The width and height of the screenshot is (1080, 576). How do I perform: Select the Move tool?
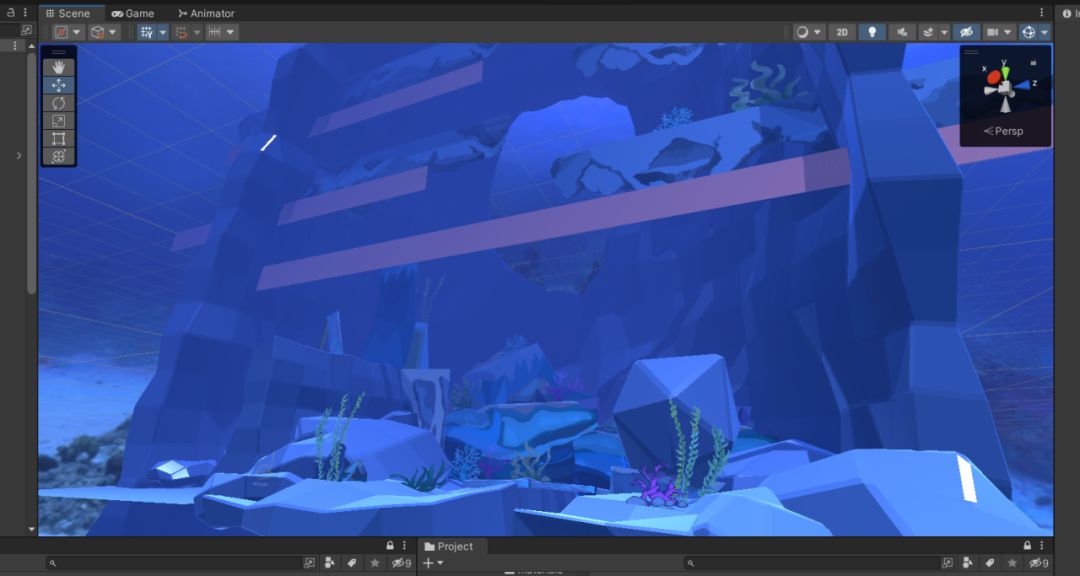tap(59, 85)
